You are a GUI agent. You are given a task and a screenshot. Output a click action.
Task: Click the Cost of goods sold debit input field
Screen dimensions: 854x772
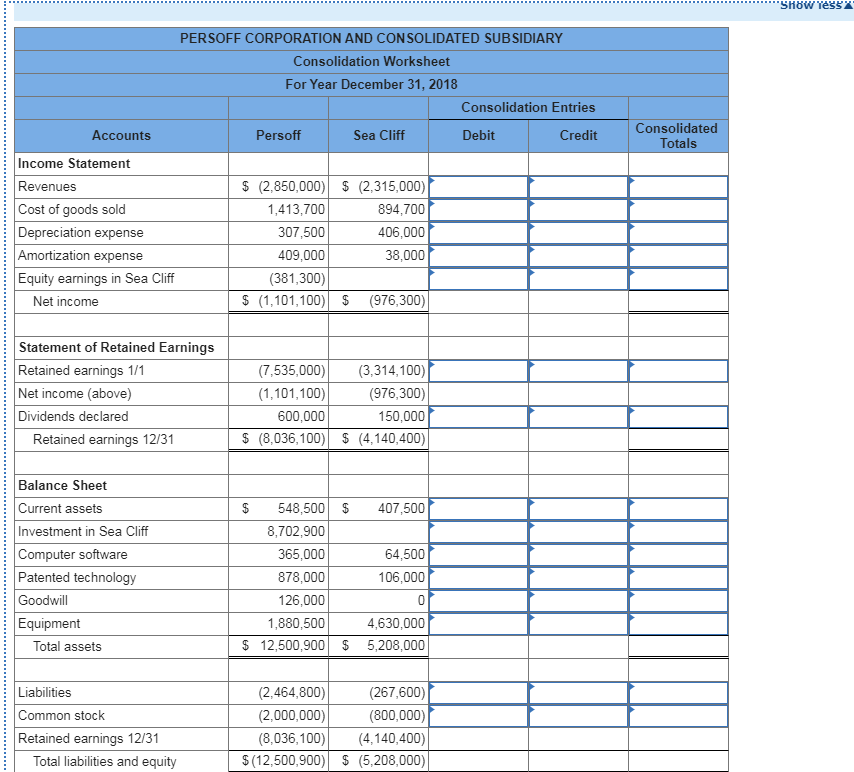(x=478, y=209)
